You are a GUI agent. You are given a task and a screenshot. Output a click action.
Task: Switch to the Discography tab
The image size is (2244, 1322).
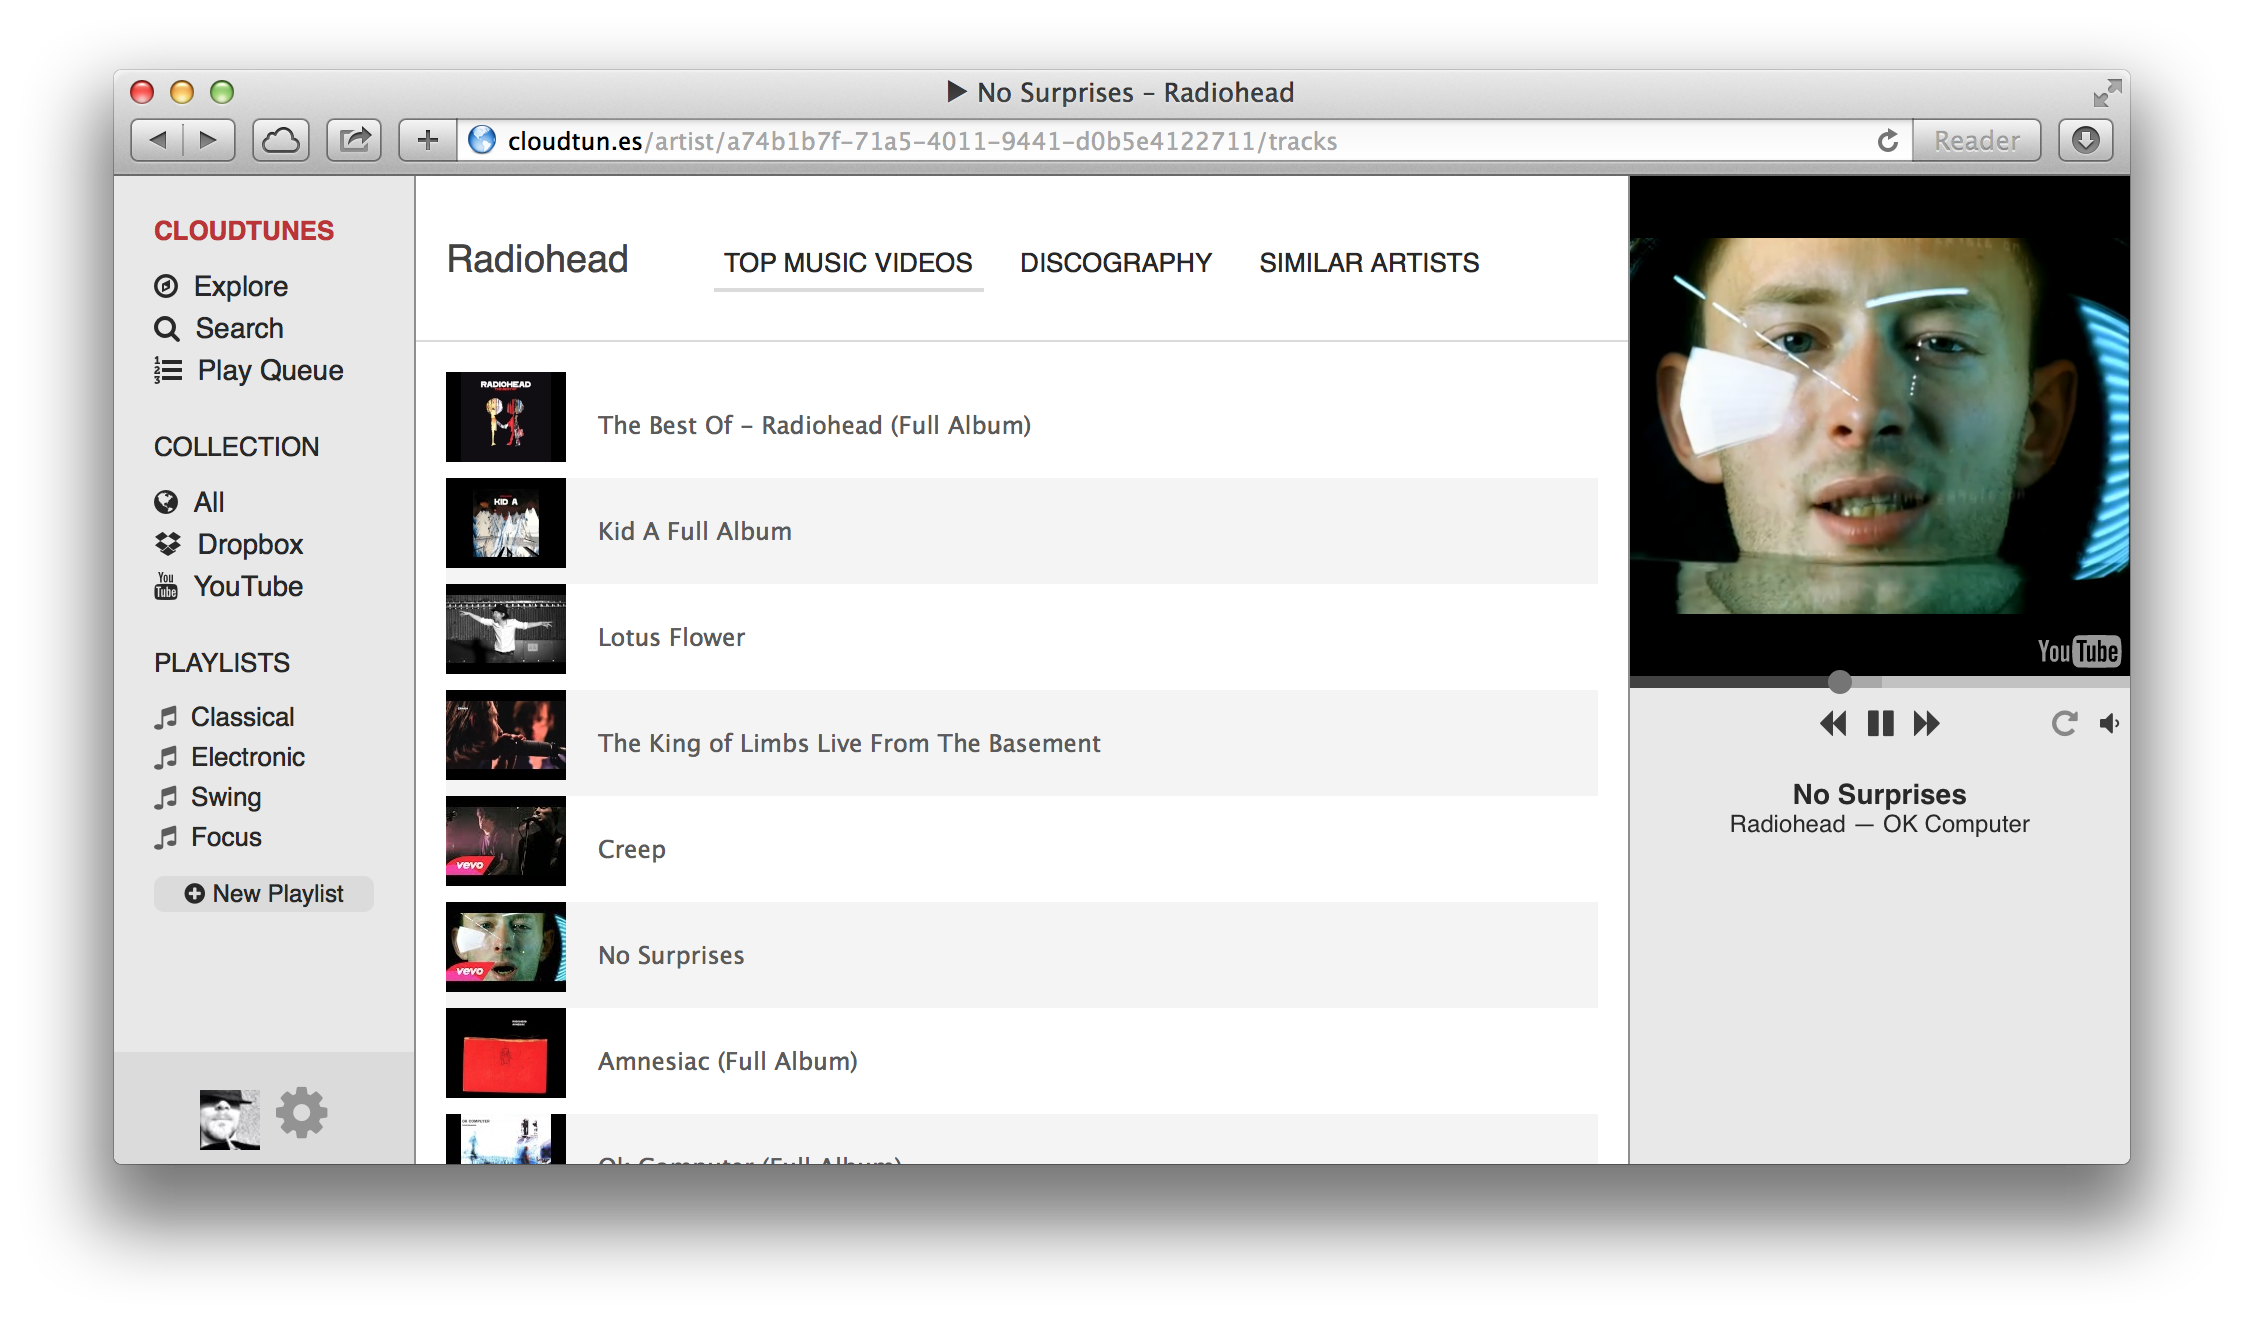coord(1116,263)
